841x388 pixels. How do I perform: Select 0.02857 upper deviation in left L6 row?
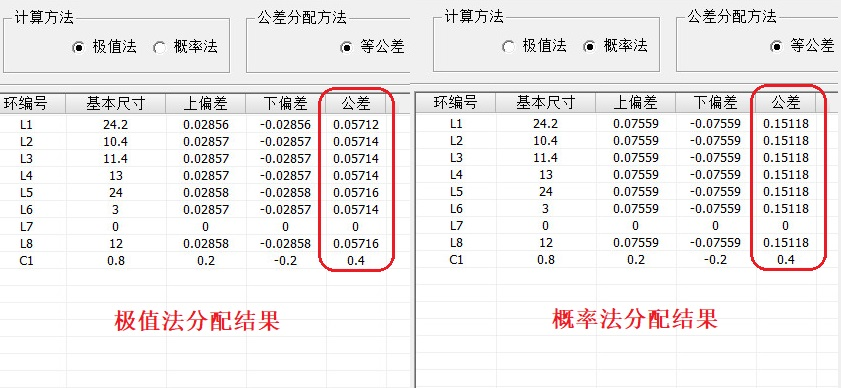click(x=205, y=210)
